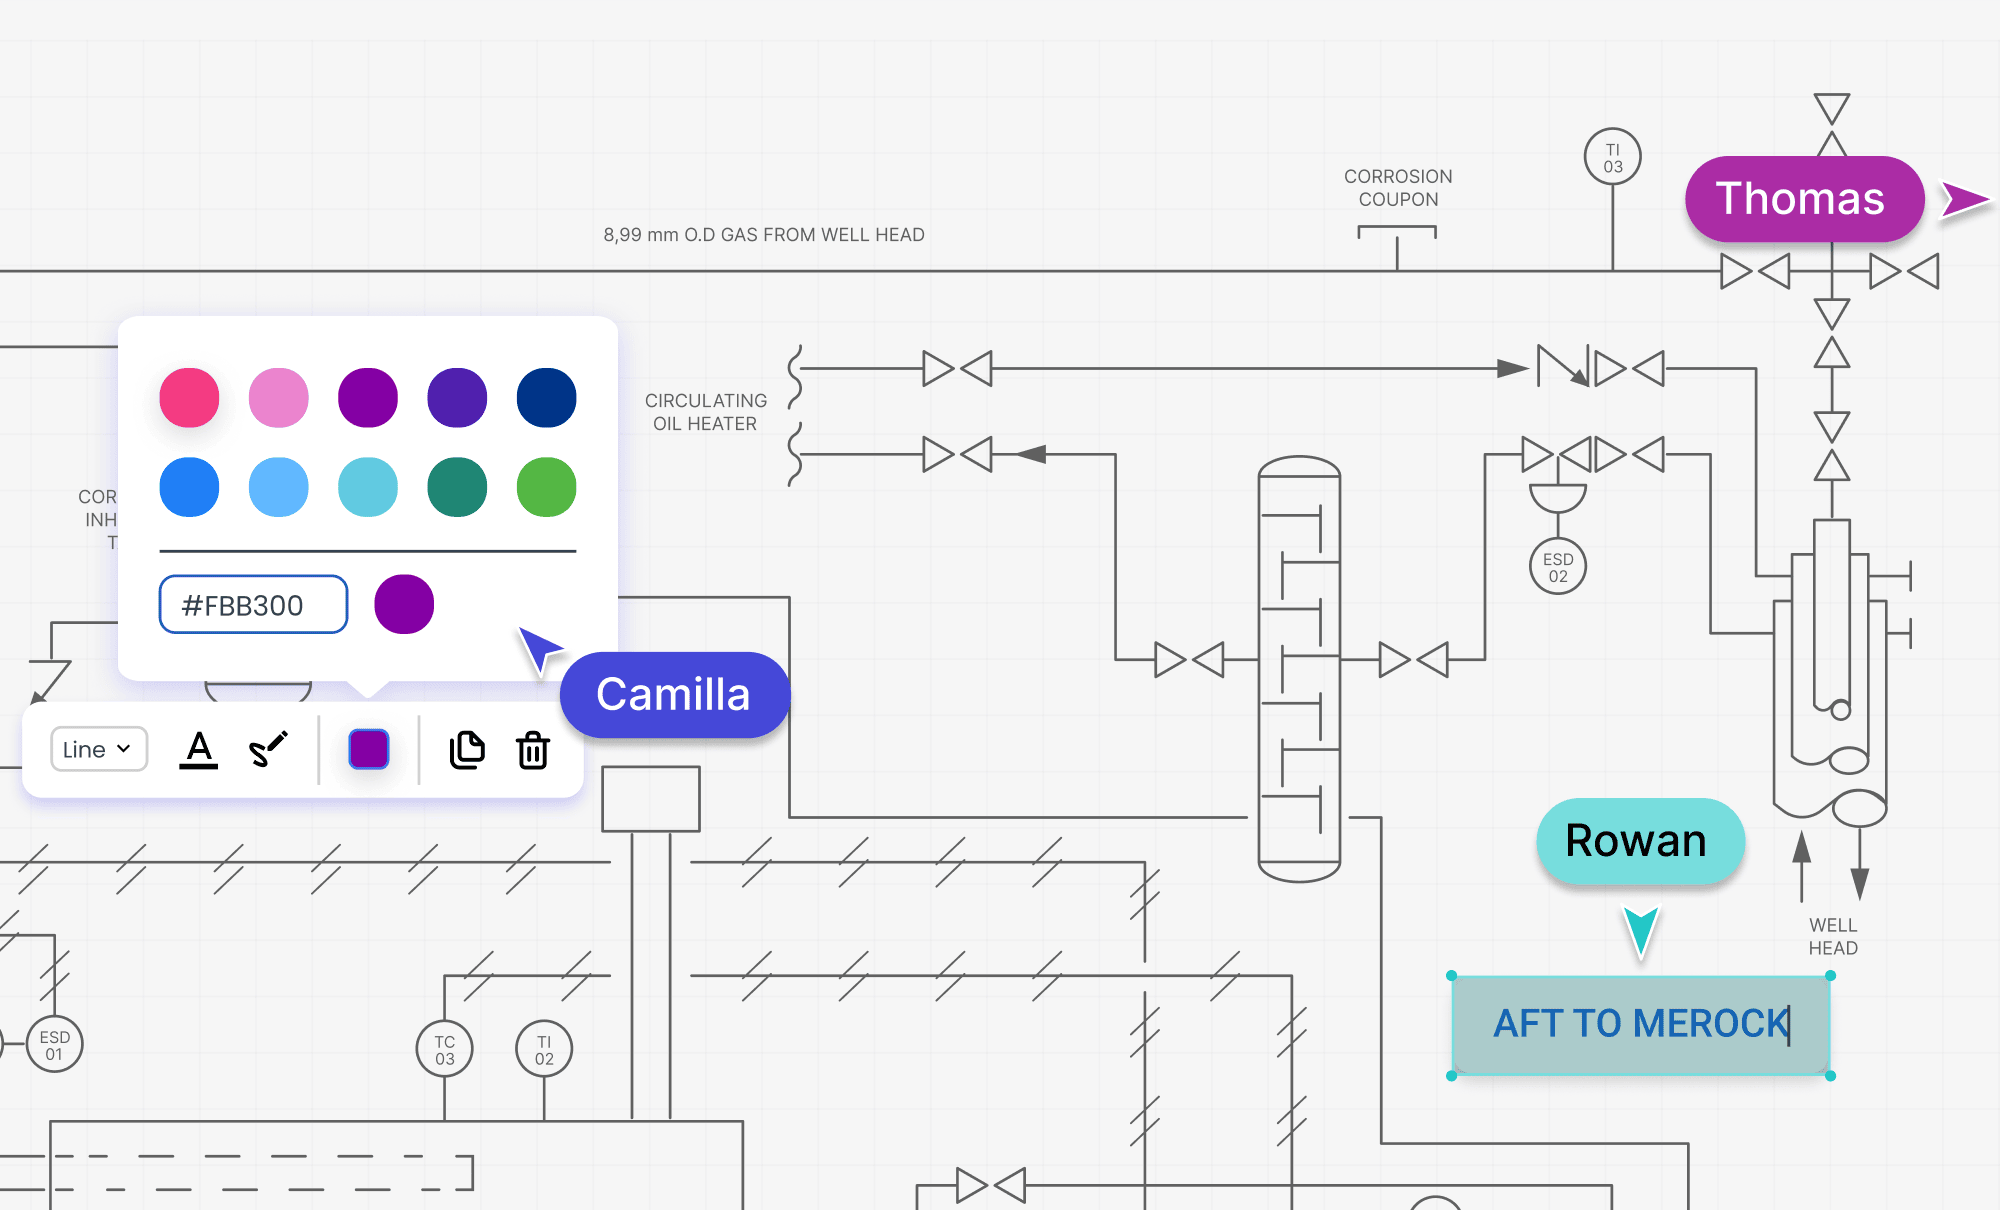This screenshot has width=2000, height=1211.
Task: Select the TC 03 instrument circle
Action: point(445,1049)
